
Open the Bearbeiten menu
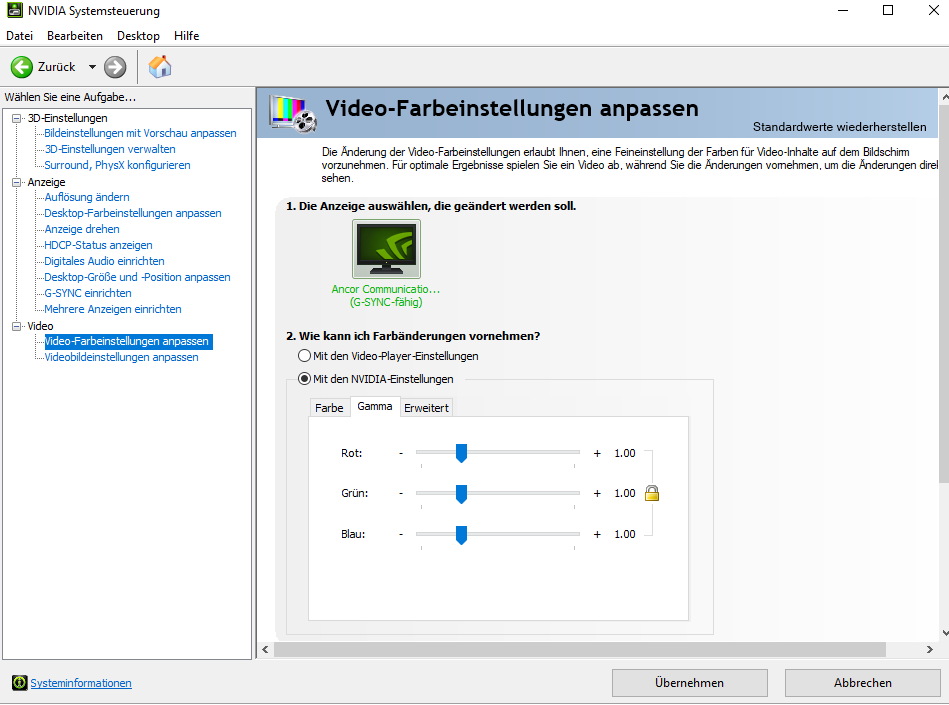(x=75, y=36)
